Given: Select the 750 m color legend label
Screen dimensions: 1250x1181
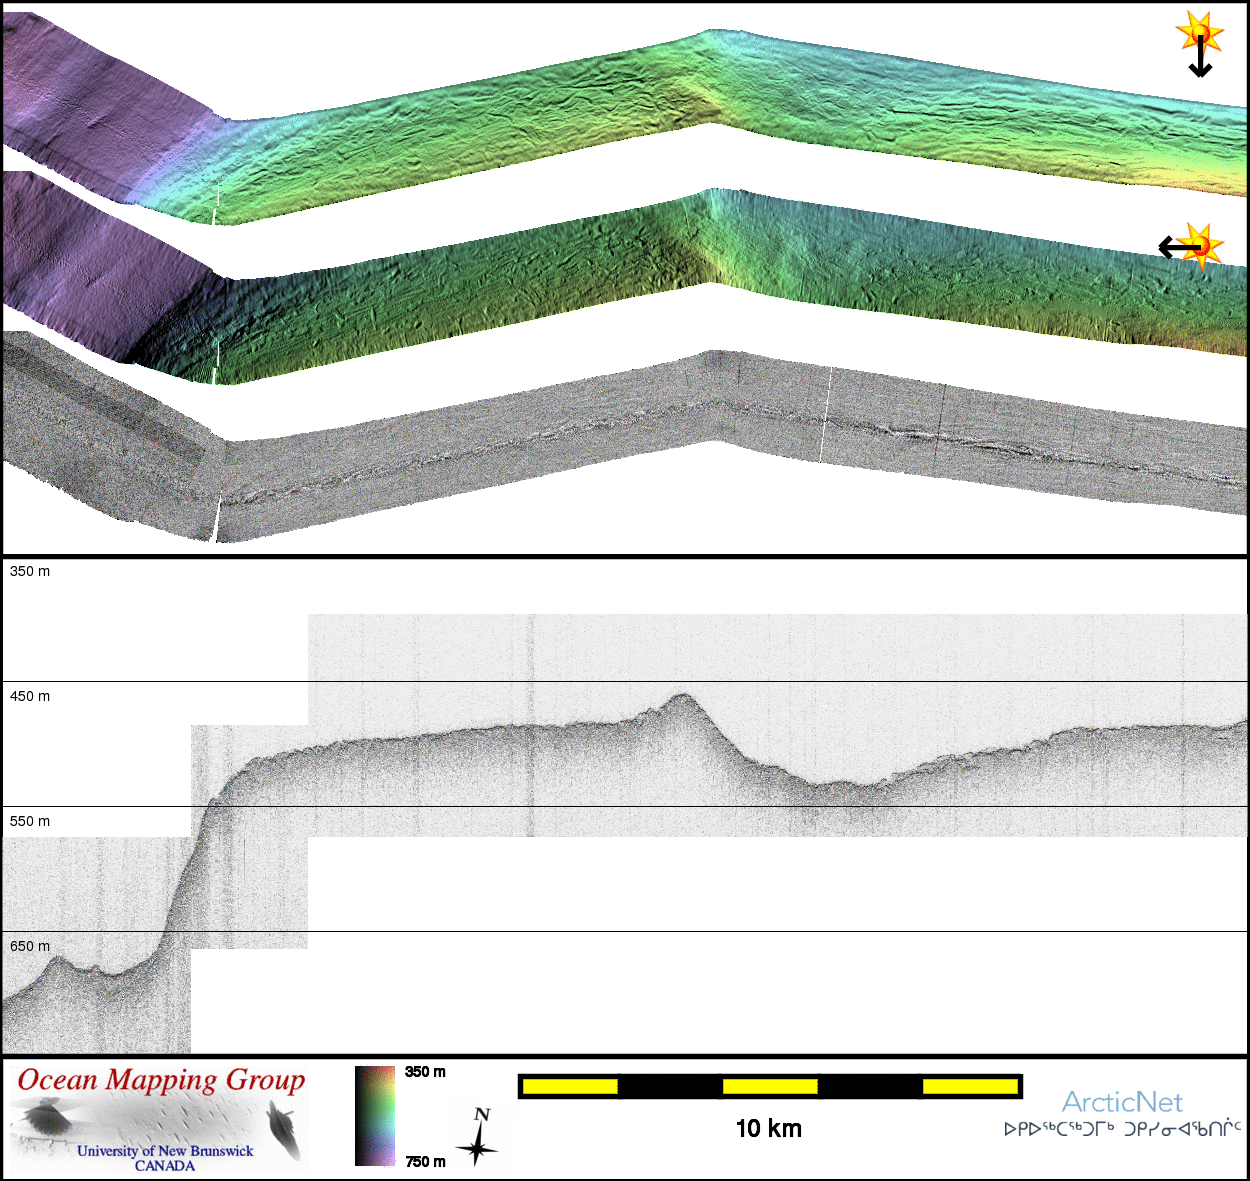Looking at the screenshot, I should coord(425,1161).
